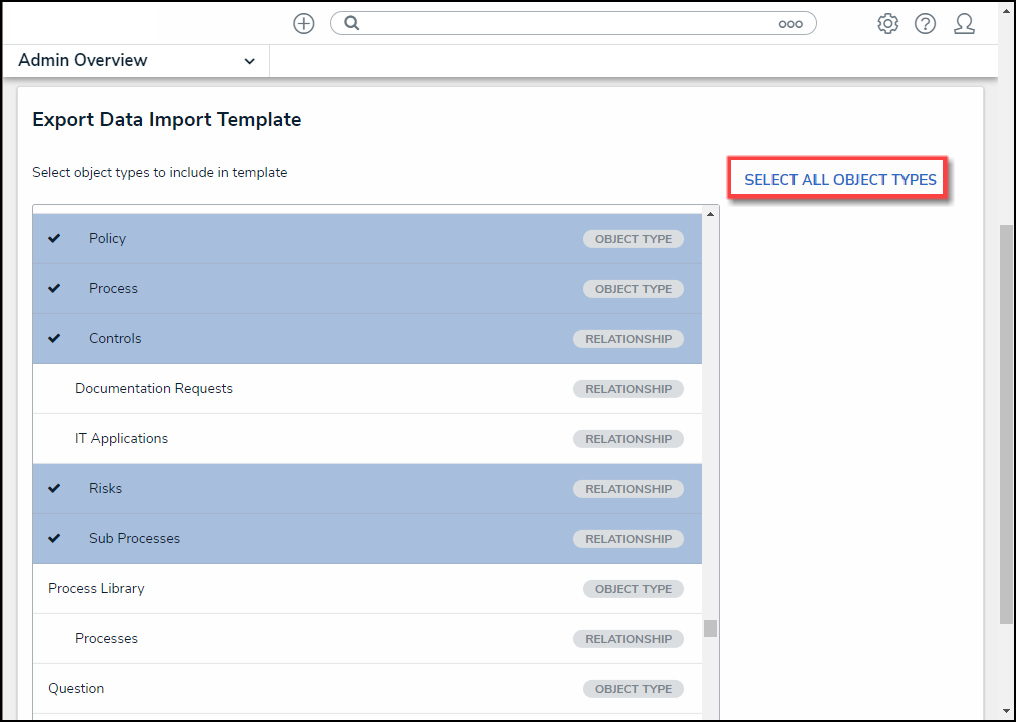This screenshot has height=722, width=1016.
Task: Click the Export Data Import Template heading
Action: click(167, 119)
